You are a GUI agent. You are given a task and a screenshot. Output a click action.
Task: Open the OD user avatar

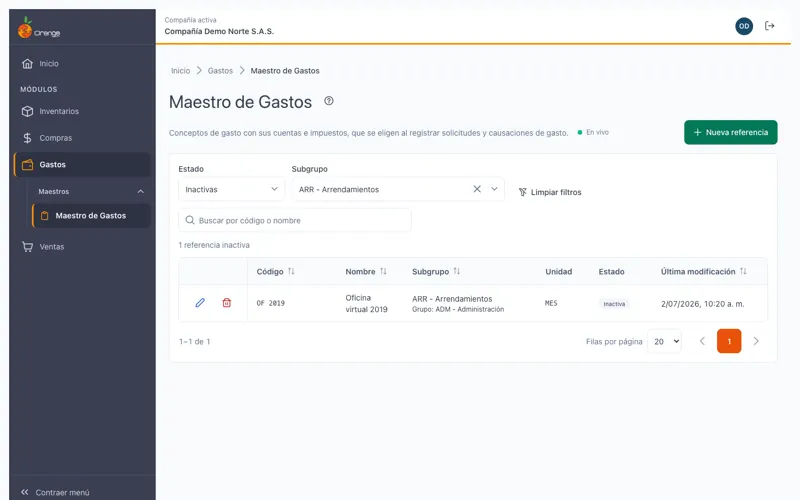pos(744,26)
